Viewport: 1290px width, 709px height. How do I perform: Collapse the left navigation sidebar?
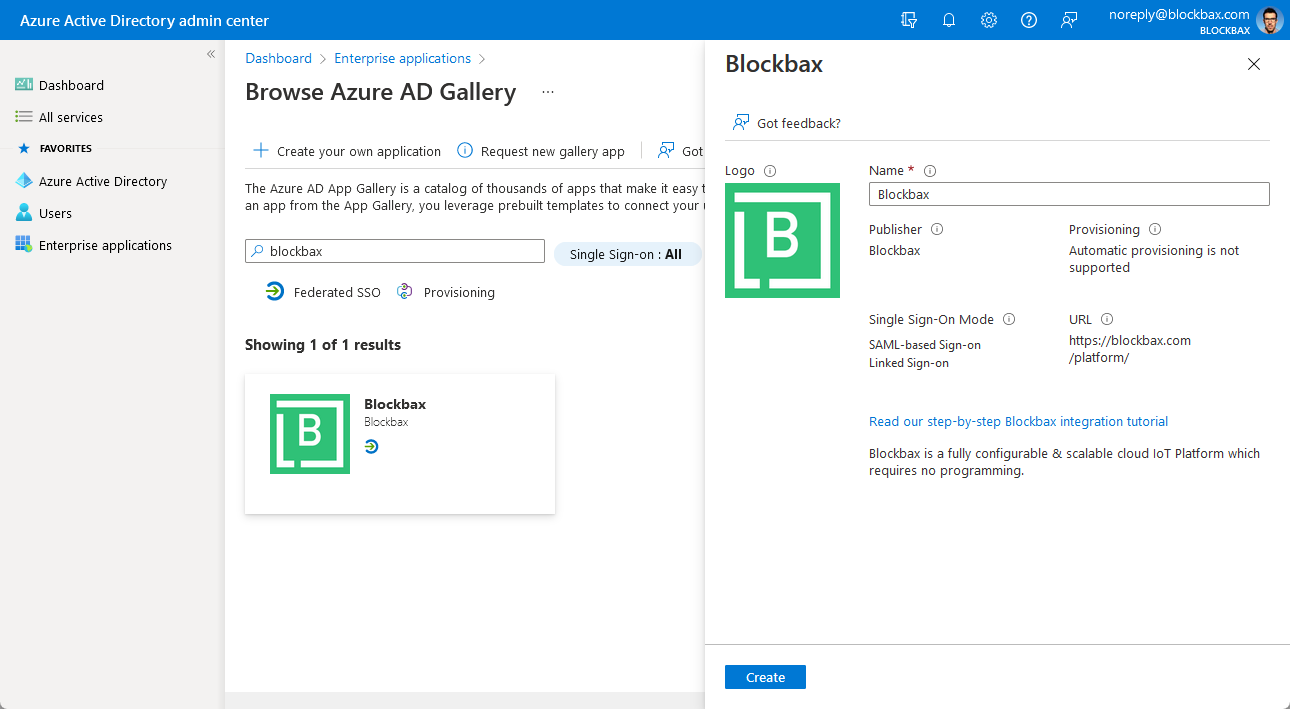pyautogui.click(x=211, y=54)
